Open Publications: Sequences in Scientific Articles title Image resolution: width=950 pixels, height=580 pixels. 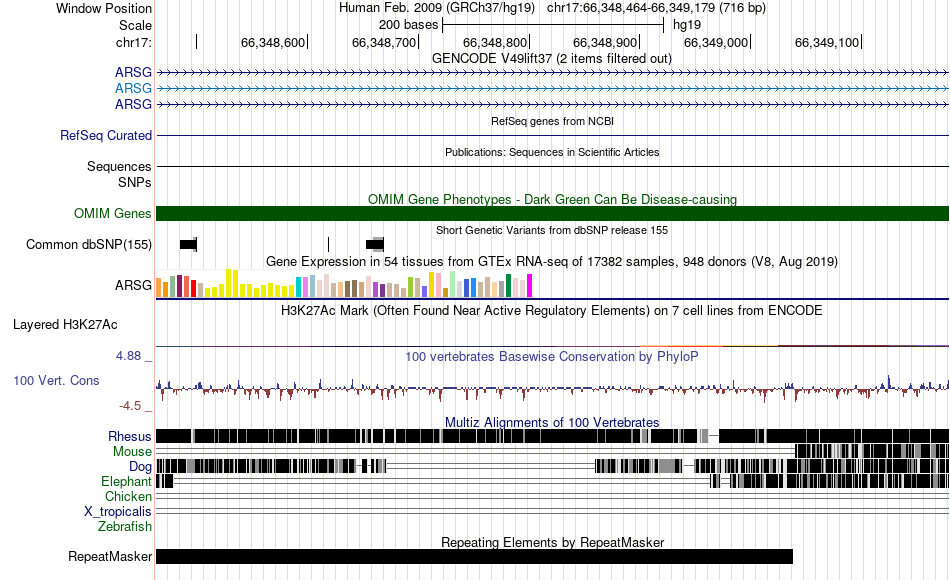coord(552,152)
